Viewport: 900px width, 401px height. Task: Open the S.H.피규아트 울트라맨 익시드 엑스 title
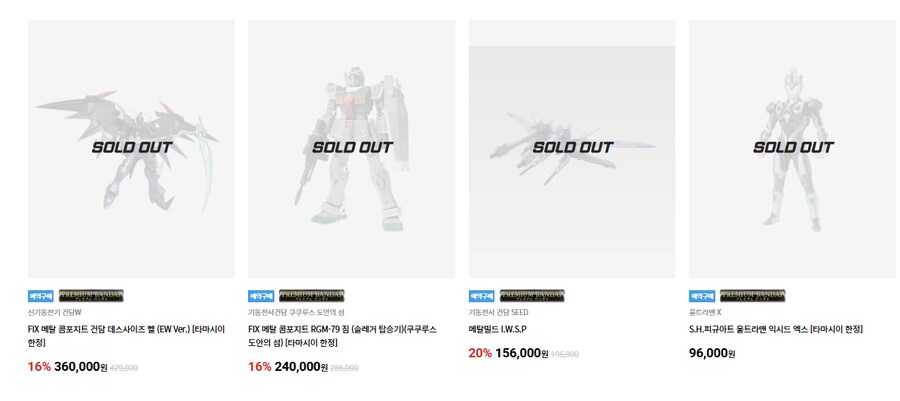pyautogui.click(x=776, y=329)
